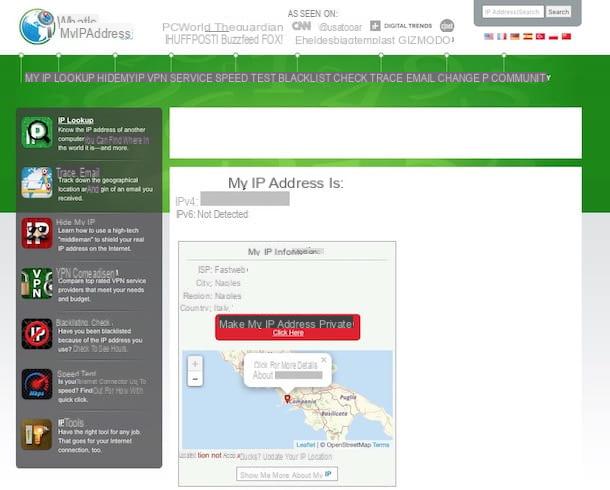Click the empty white ad banner area
This screenshot has width=610, height=490.
[x=376, y=133]
